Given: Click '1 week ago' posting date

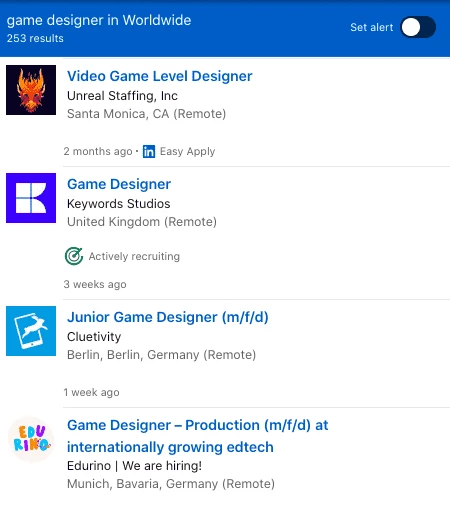Looking at the screenshot, I should pyautogui.click(x=91, y=392).
